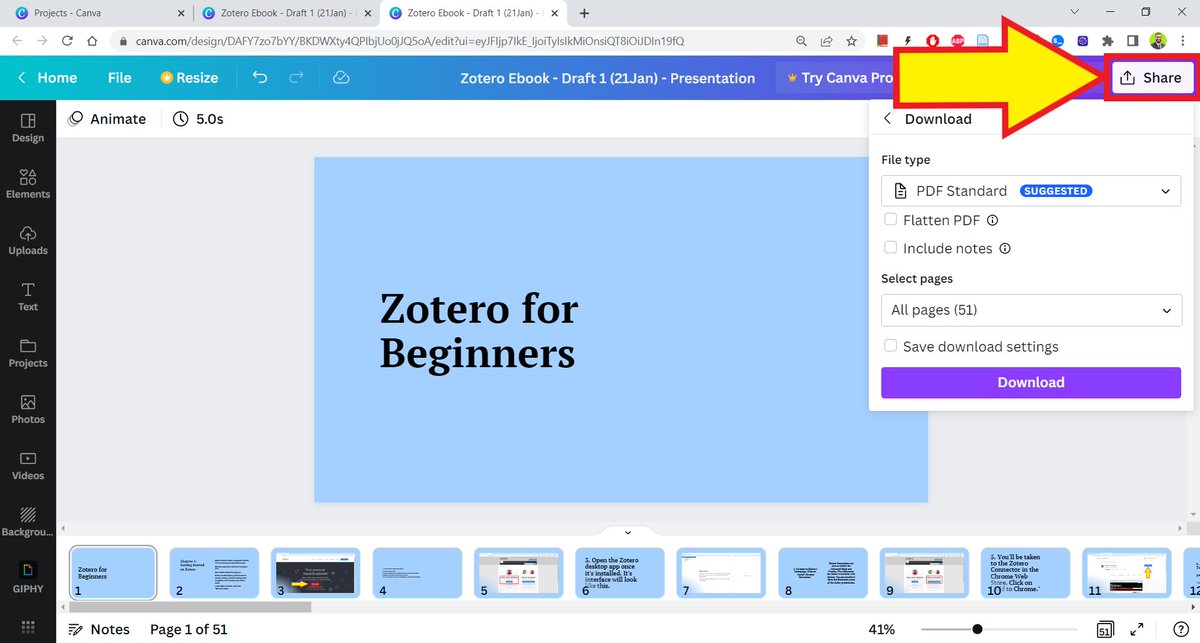Open the File menu

119,78
